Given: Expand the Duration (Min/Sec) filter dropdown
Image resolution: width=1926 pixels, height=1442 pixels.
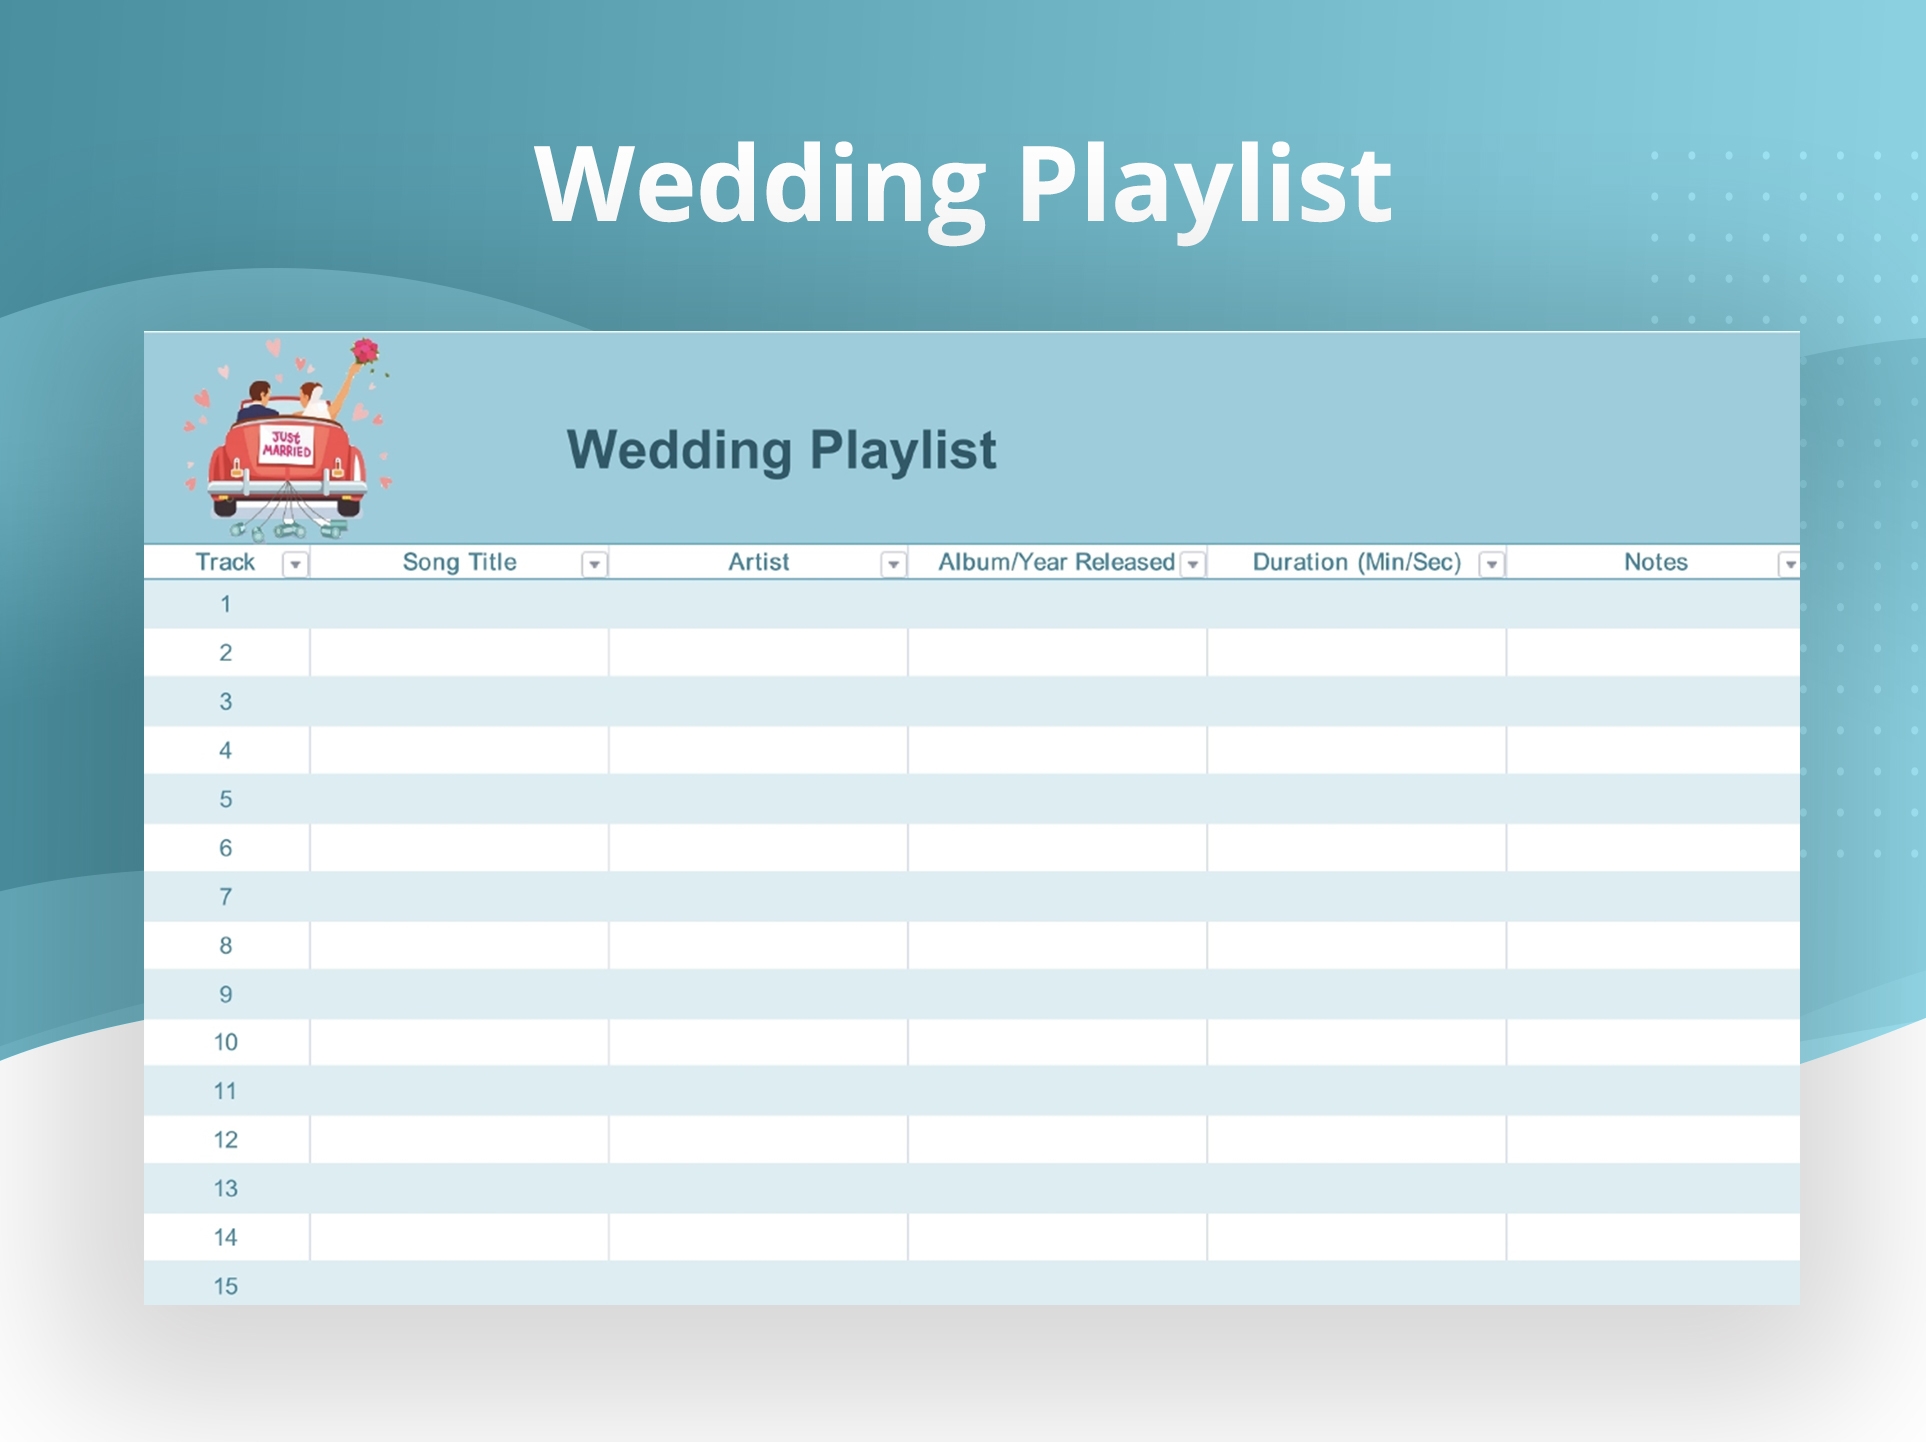Looking at the screenshot, I should 1491,565.
